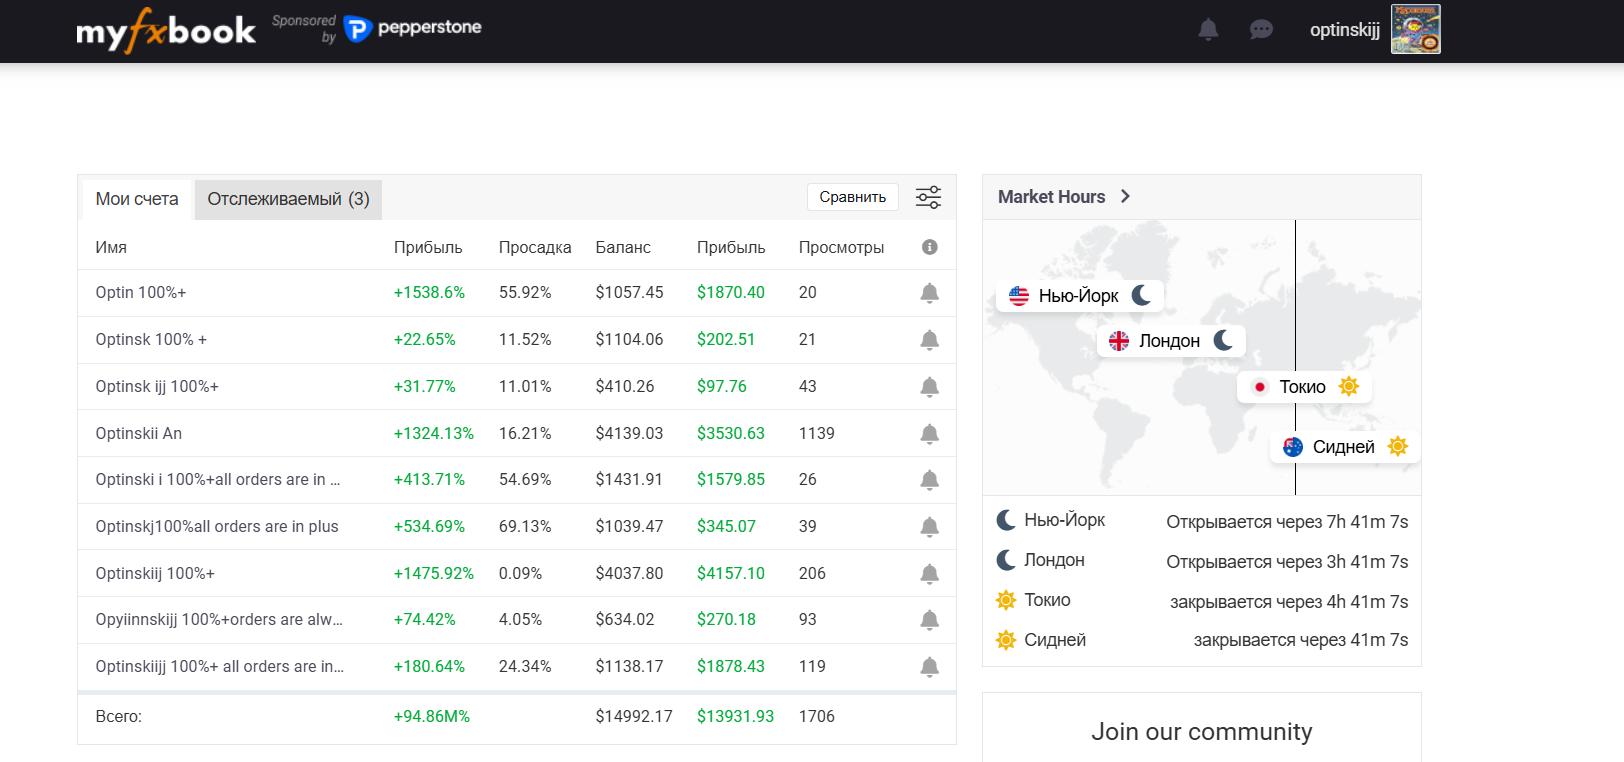The height and width of the screenshot is (762, 1624).
Task: Open table filter settings sliders icon
Action: [x=928, y=197]
